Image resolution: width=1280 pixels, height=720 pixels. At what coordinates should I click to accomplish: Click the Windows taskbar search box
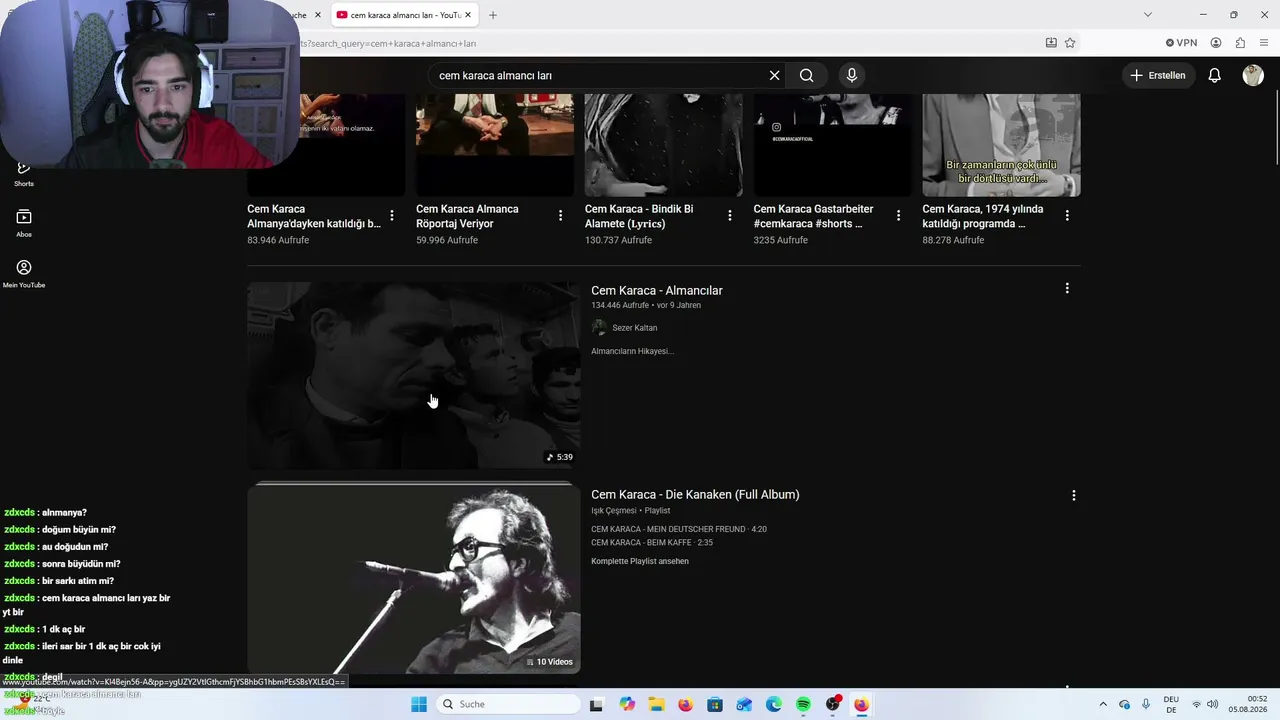509,704
